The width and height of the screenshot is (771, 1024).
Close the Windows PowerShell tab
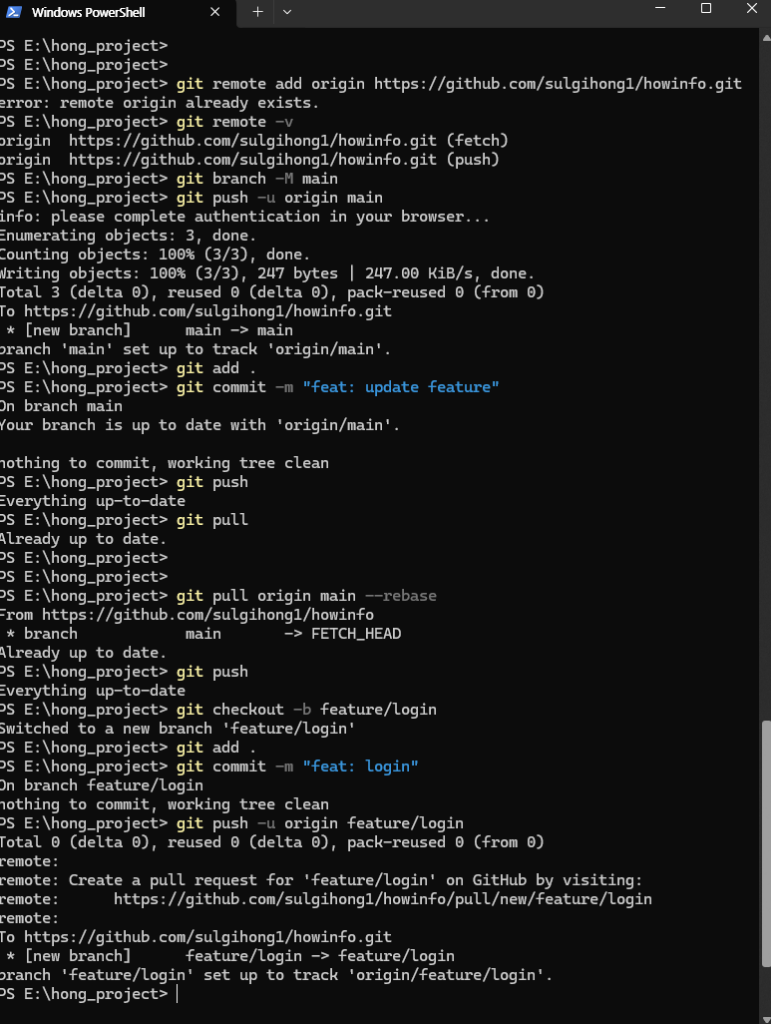215,12
